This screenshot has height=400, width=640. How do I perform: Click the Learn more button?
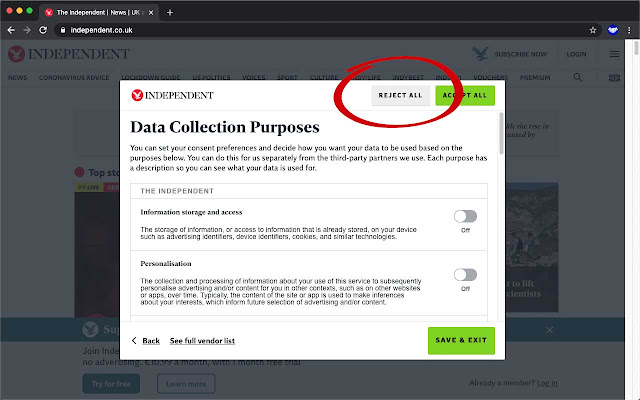pyautogui.click(x=186, y=384)
